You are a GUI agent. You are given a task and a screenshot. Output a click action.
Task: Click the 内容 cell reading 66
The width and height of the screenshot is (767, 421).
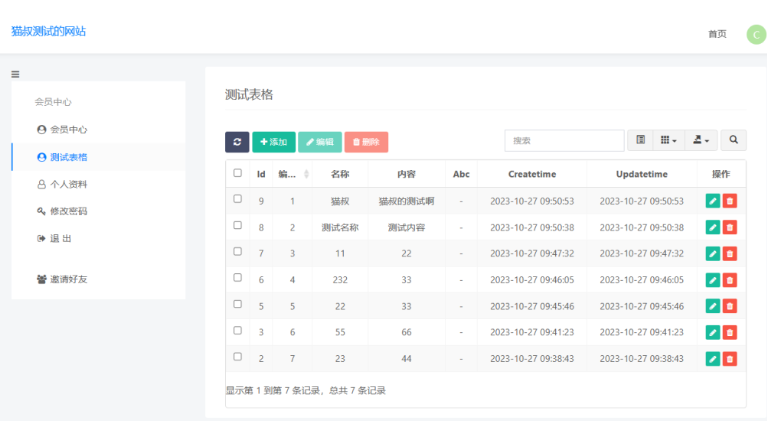tap(406, 332)
